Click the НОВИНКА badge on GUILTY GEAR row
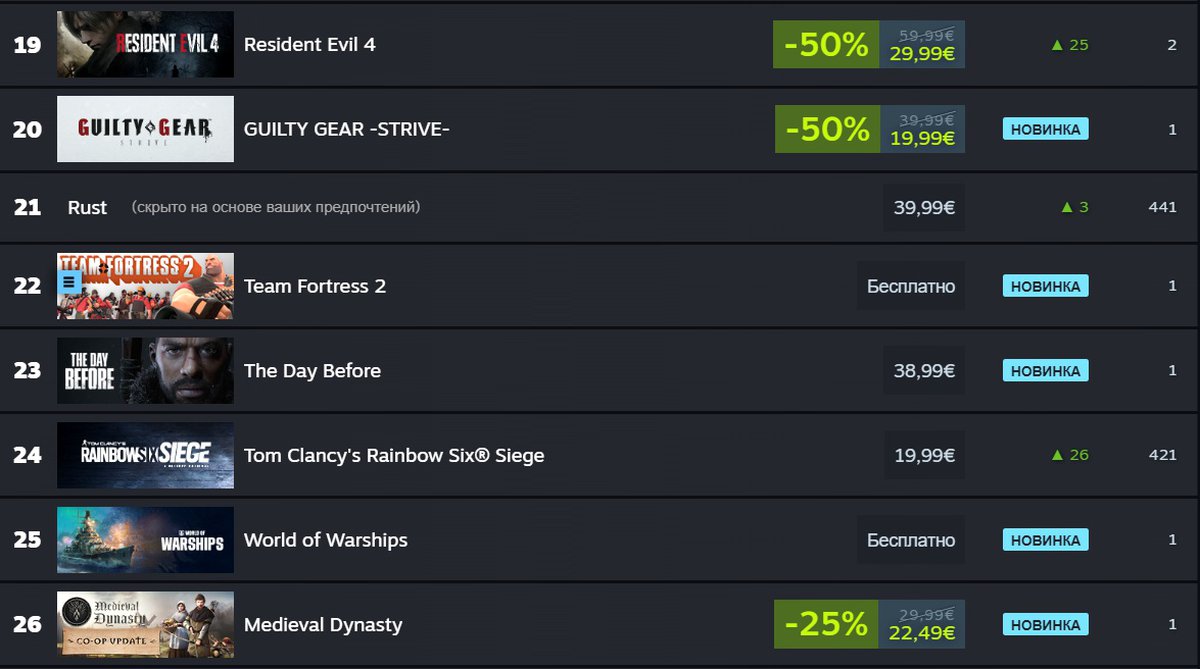 pos(1045,129)
